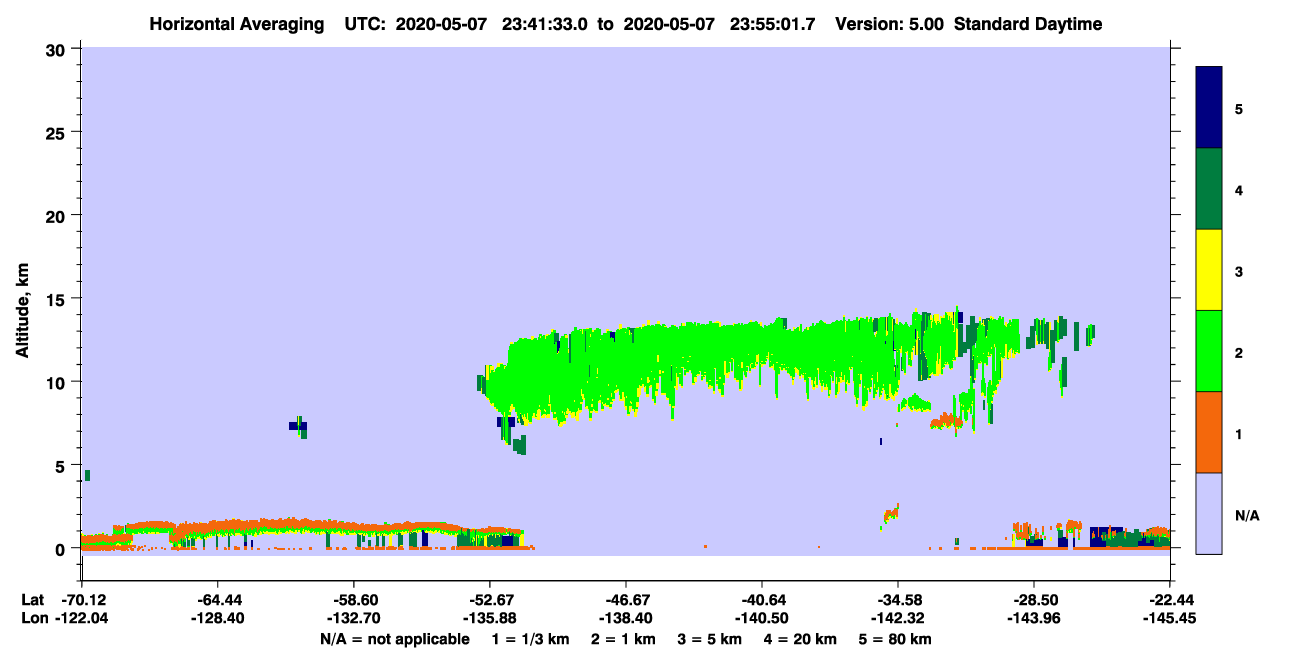Click legend entry '1 = 1/3 km'
Image resolution: width=1300 pixels, height=667 pixels.
(529, 639)
